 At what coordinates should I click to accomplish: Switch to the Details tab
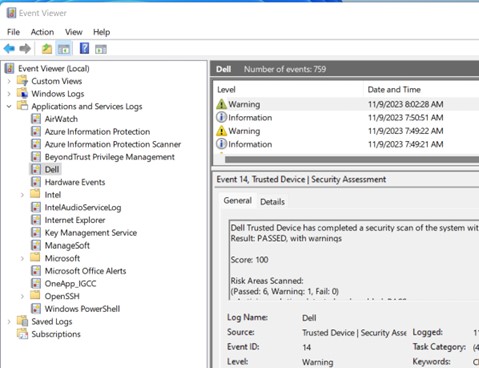[272, 202]
